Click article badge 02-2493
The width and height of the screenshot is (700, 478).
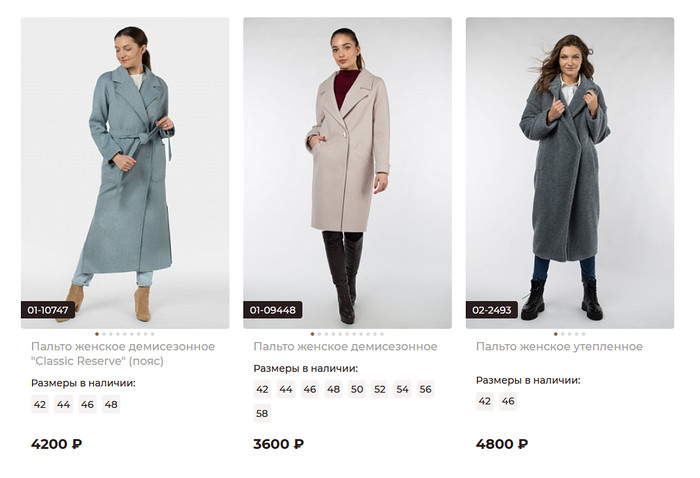[x=491, y=310]
